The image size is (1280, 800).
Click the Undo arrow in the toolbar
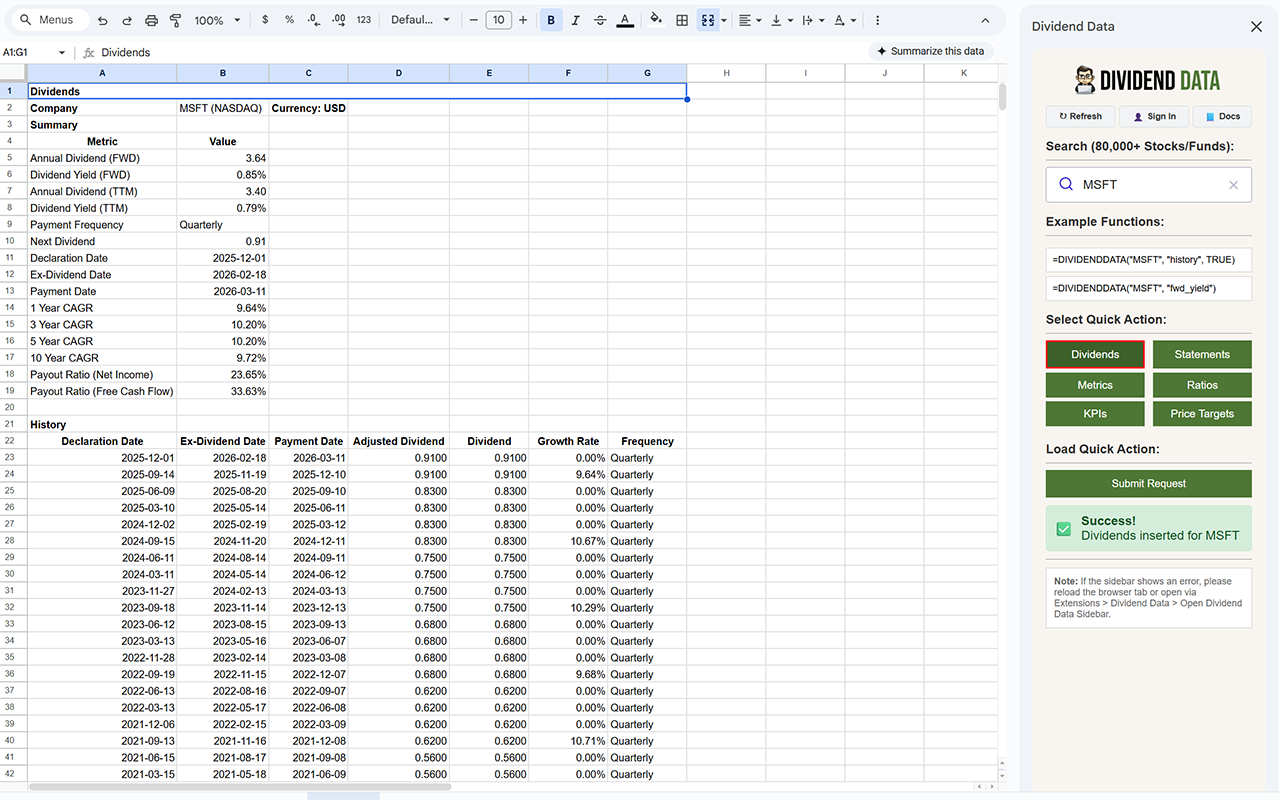point(102,20)
